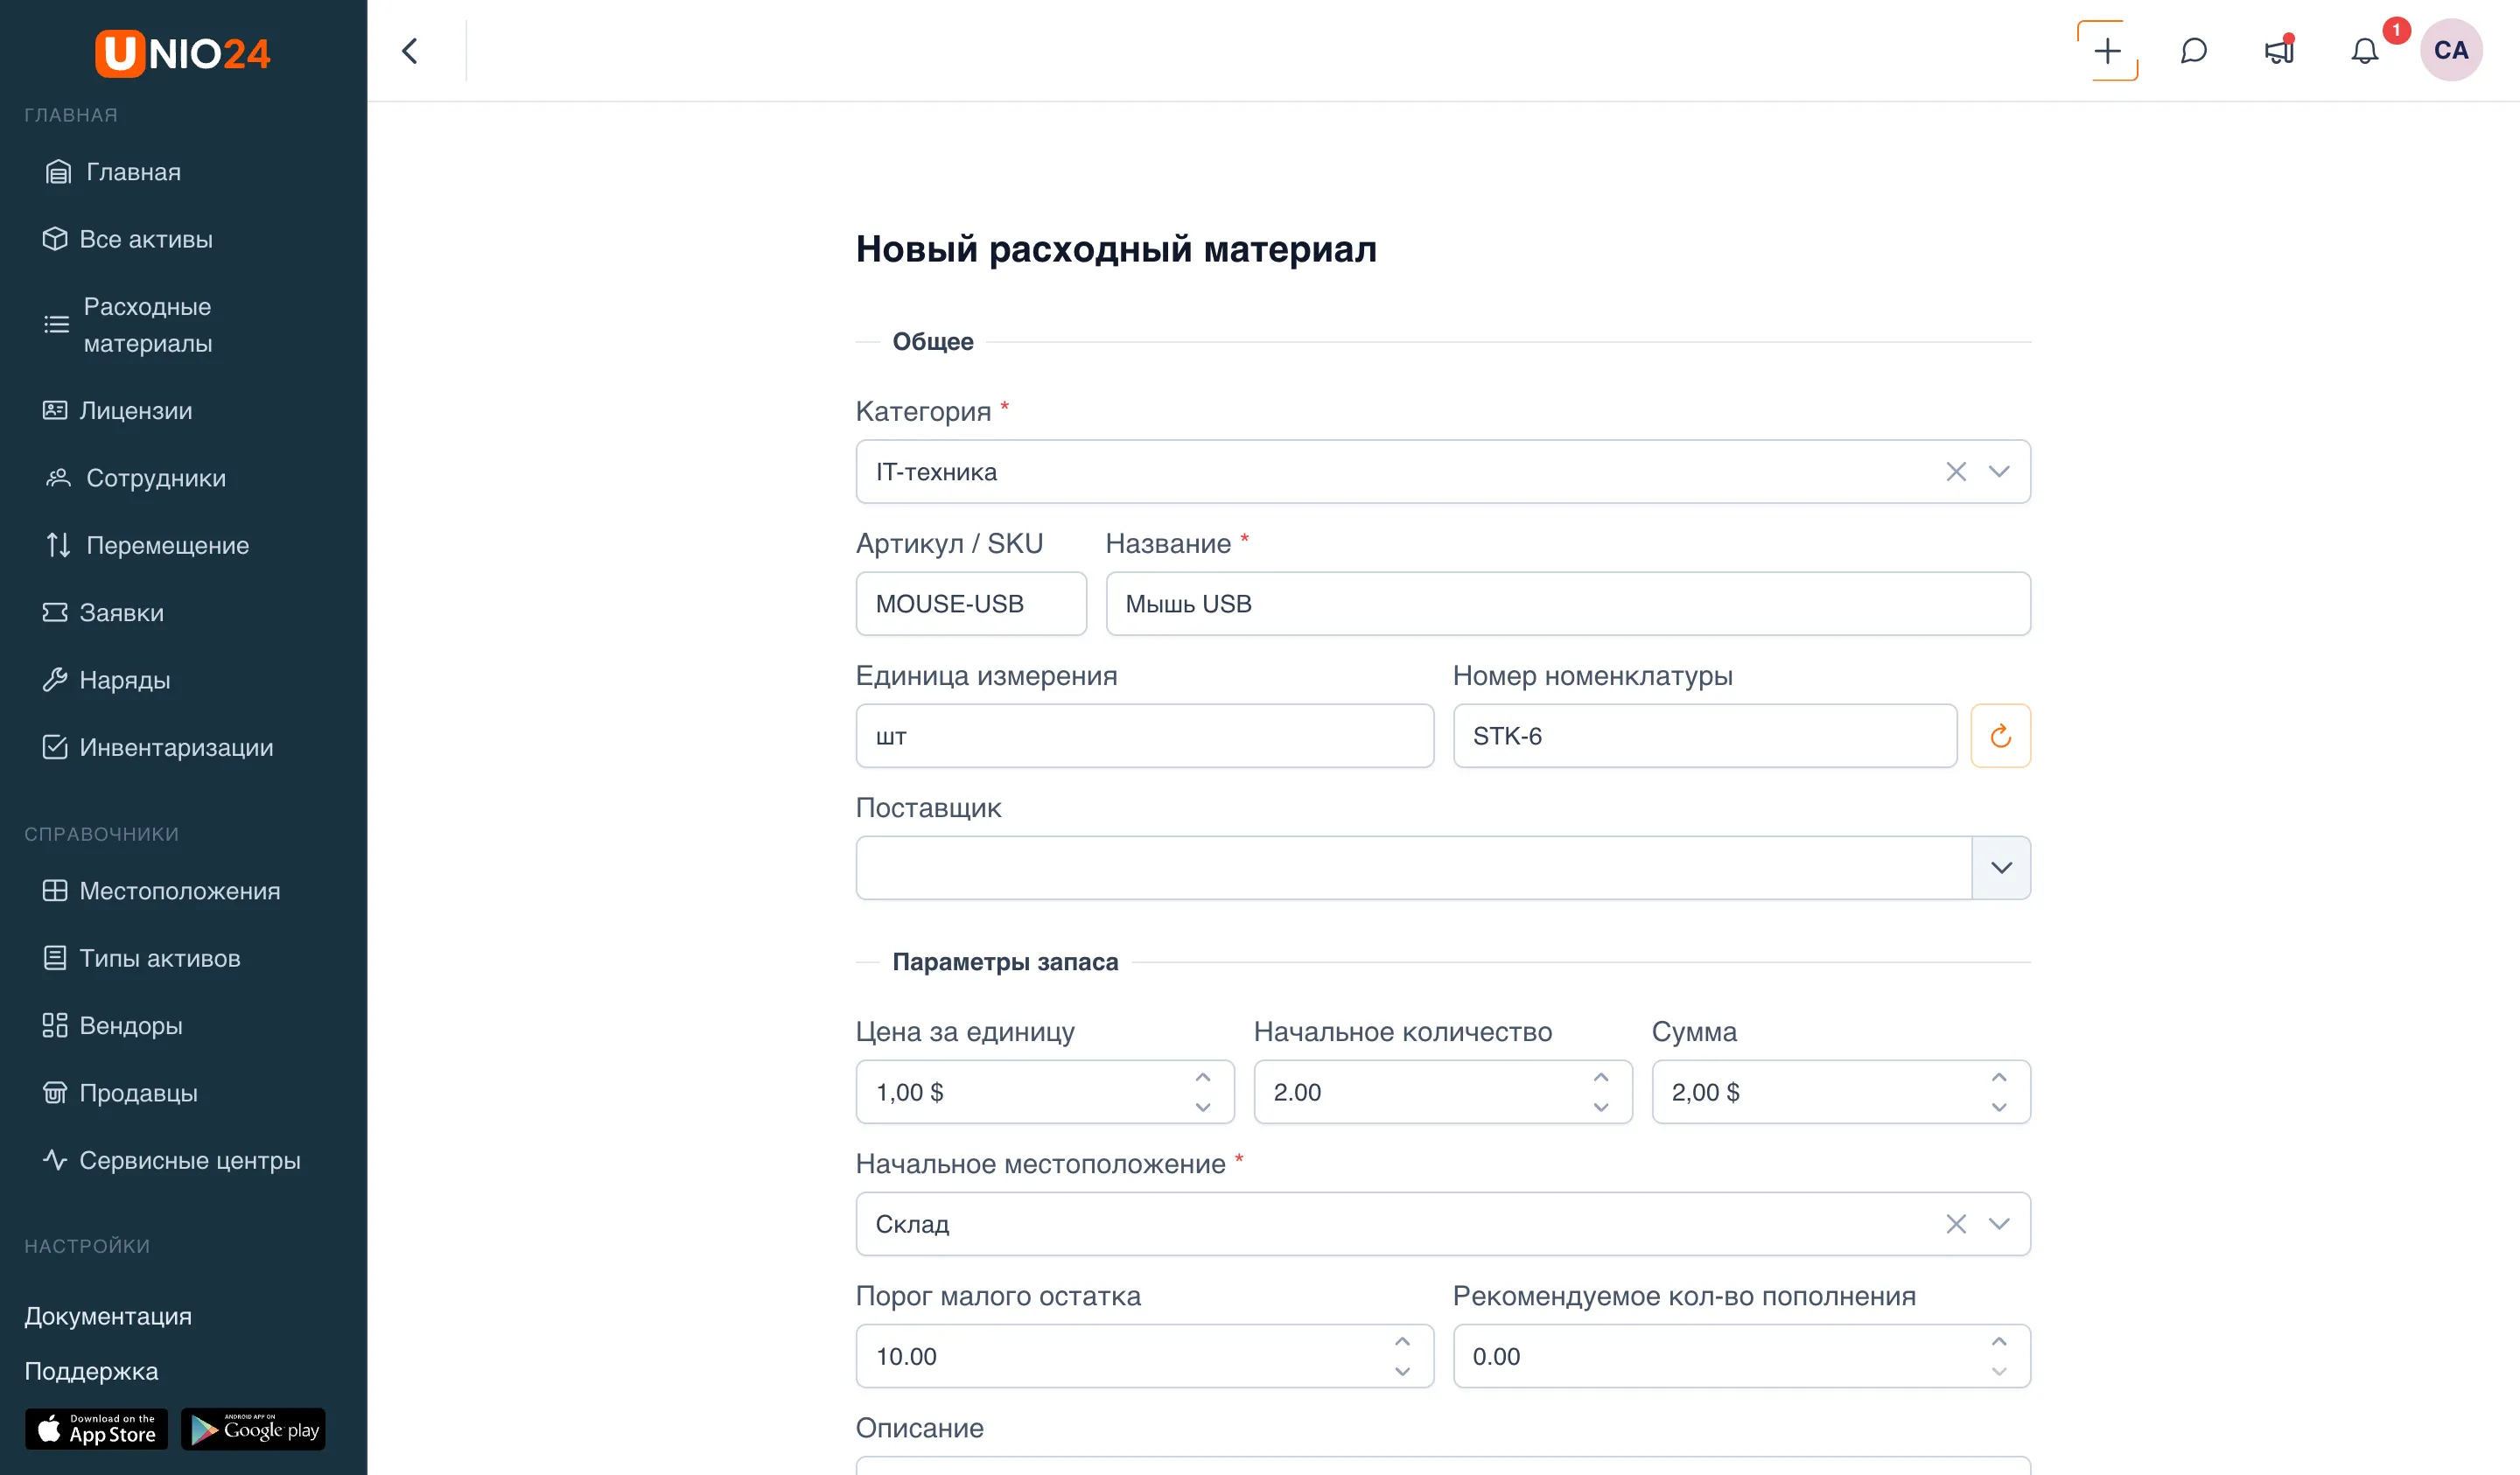Click the Наряды wrench icon
The image size is (2520, 1475).
(55, 680)
